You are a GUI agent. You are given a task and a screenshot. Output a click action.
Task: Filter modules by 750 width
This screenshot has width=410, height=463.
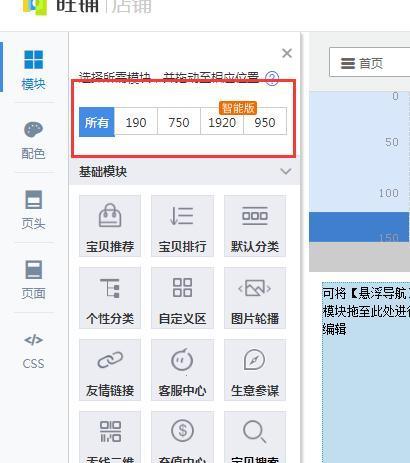(179, 122)
